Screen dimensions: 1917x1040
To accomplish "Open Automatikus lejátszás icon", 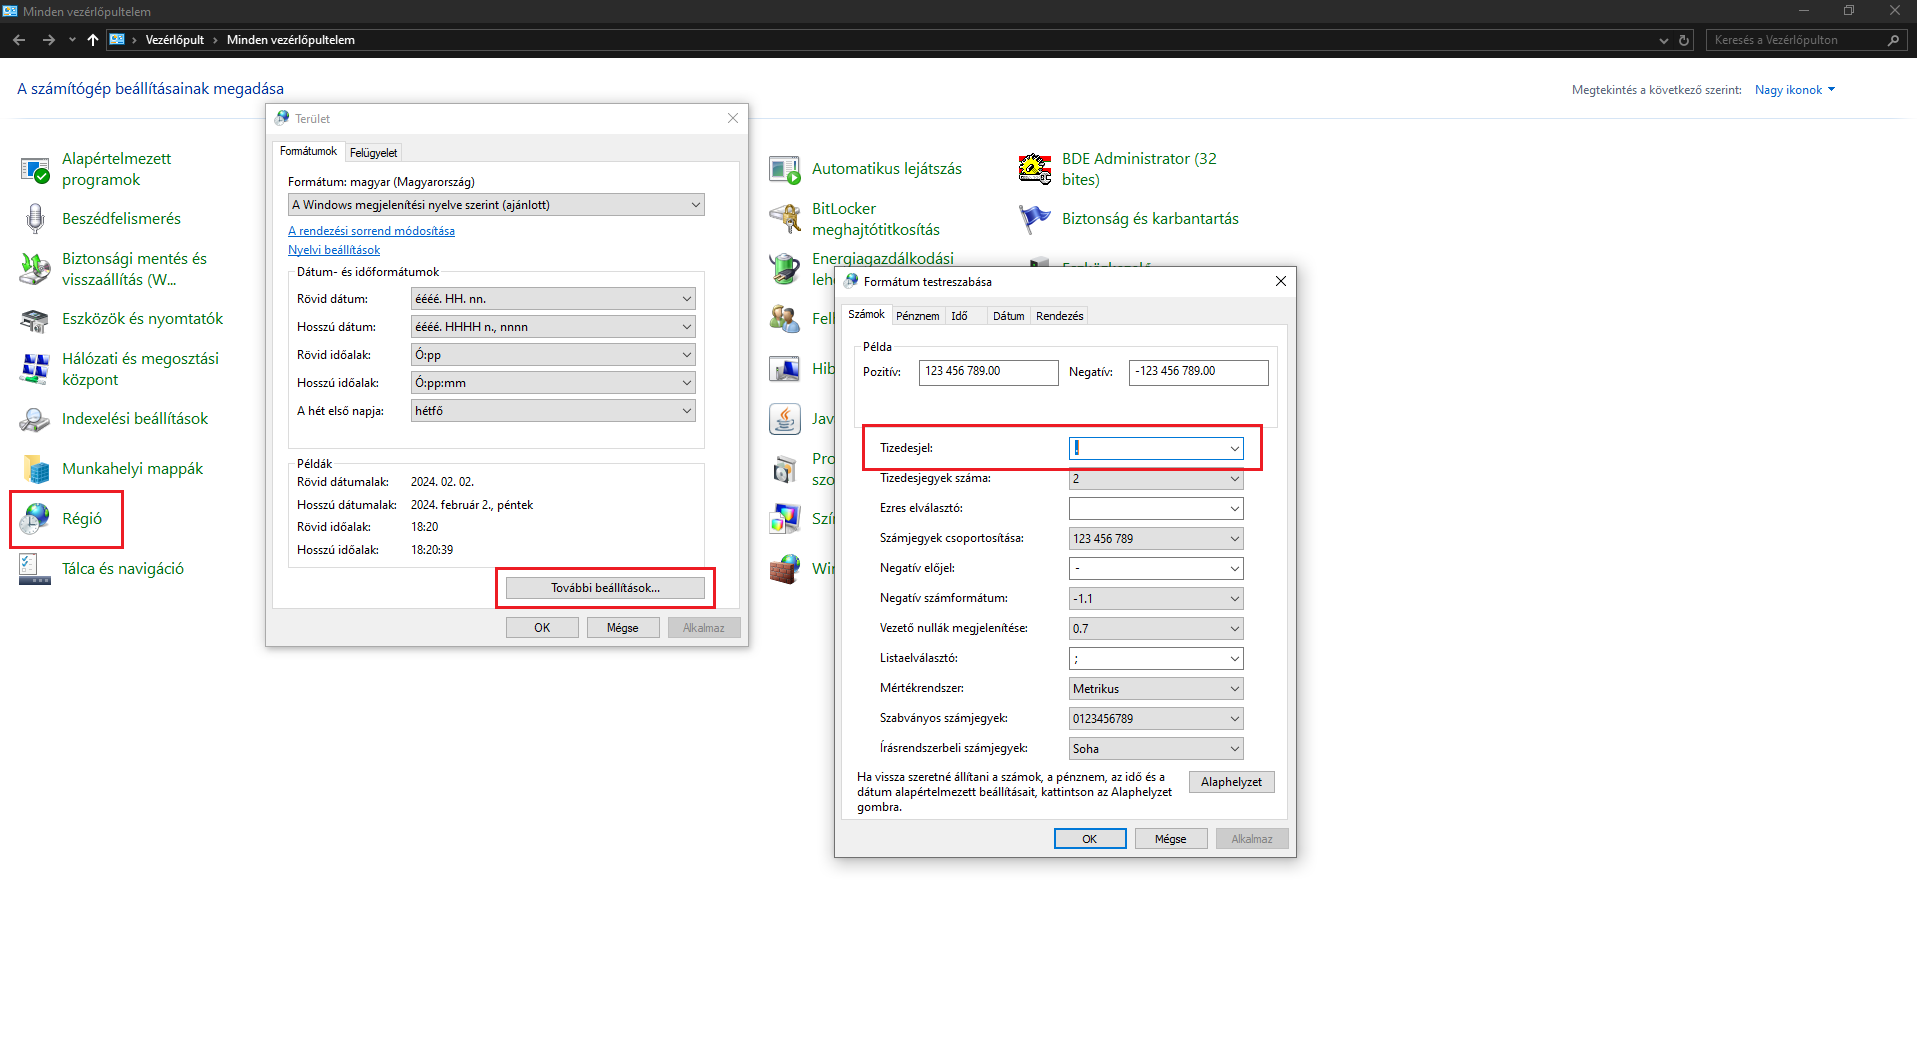I will [x=785, y=169].
